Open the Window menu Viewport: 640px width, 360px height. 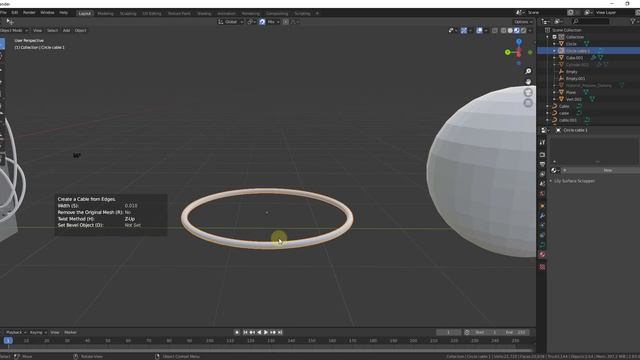coord(47,13)
